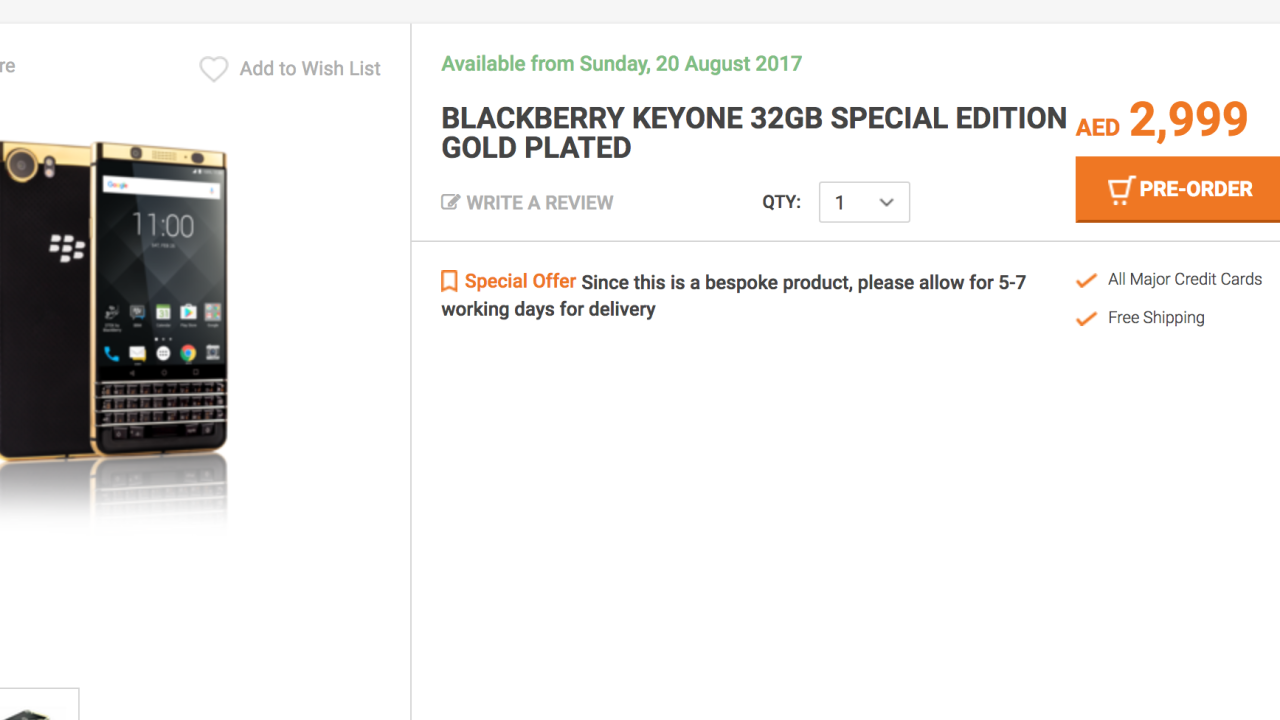Open the WRITE A REVIEW link

tap(539, 202)
